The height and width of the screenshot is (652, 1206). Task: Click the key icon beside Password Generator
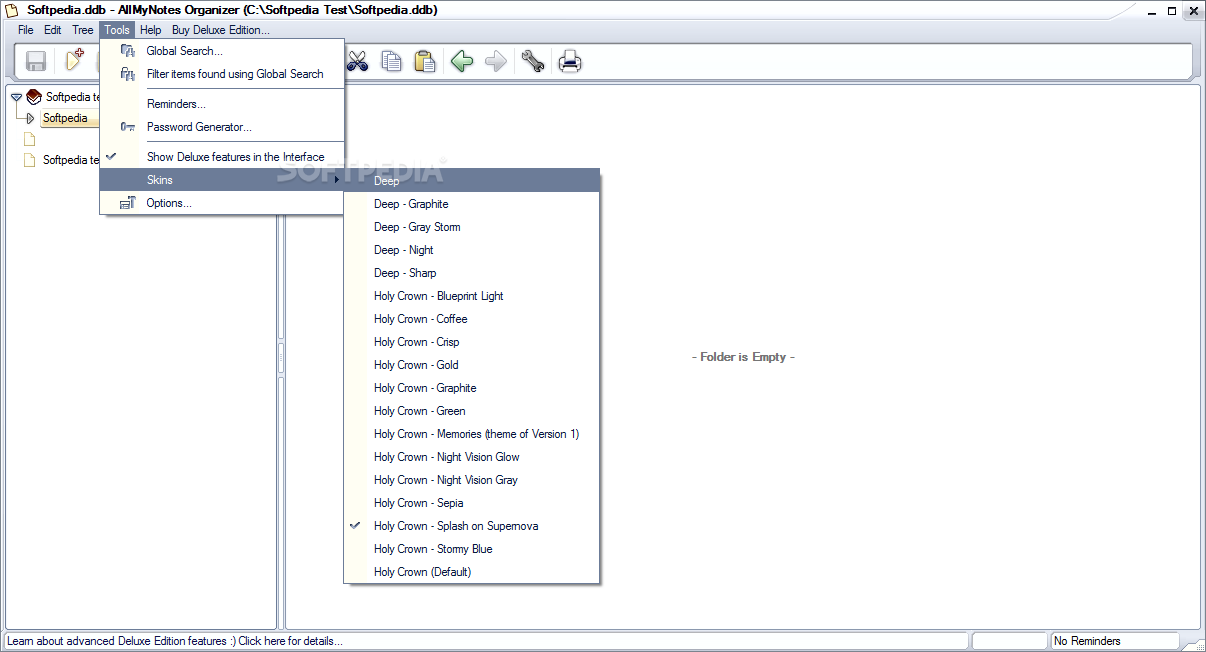127,127
